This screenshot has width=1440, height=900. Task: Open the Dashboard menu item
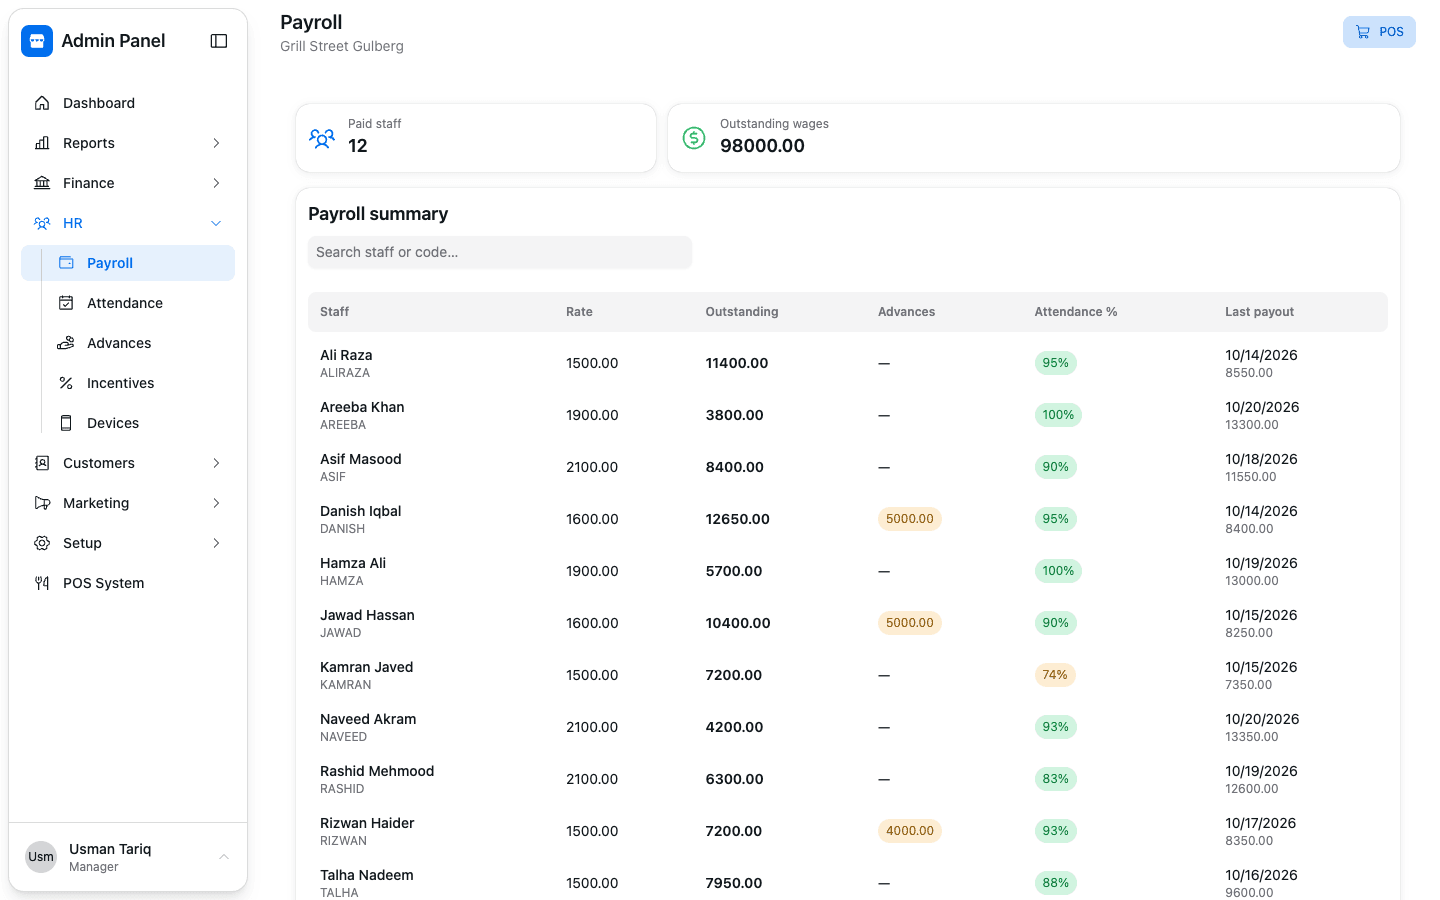pyautogui.click(x=128, y=103)
